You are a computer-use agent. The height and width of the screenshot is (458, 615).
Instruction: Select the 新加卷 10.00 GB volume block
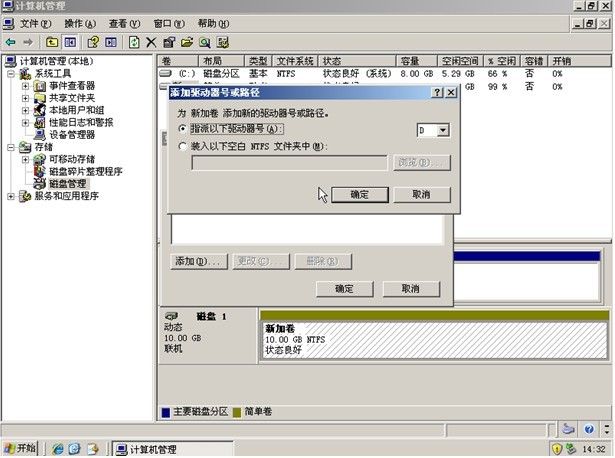pos(434,340)
